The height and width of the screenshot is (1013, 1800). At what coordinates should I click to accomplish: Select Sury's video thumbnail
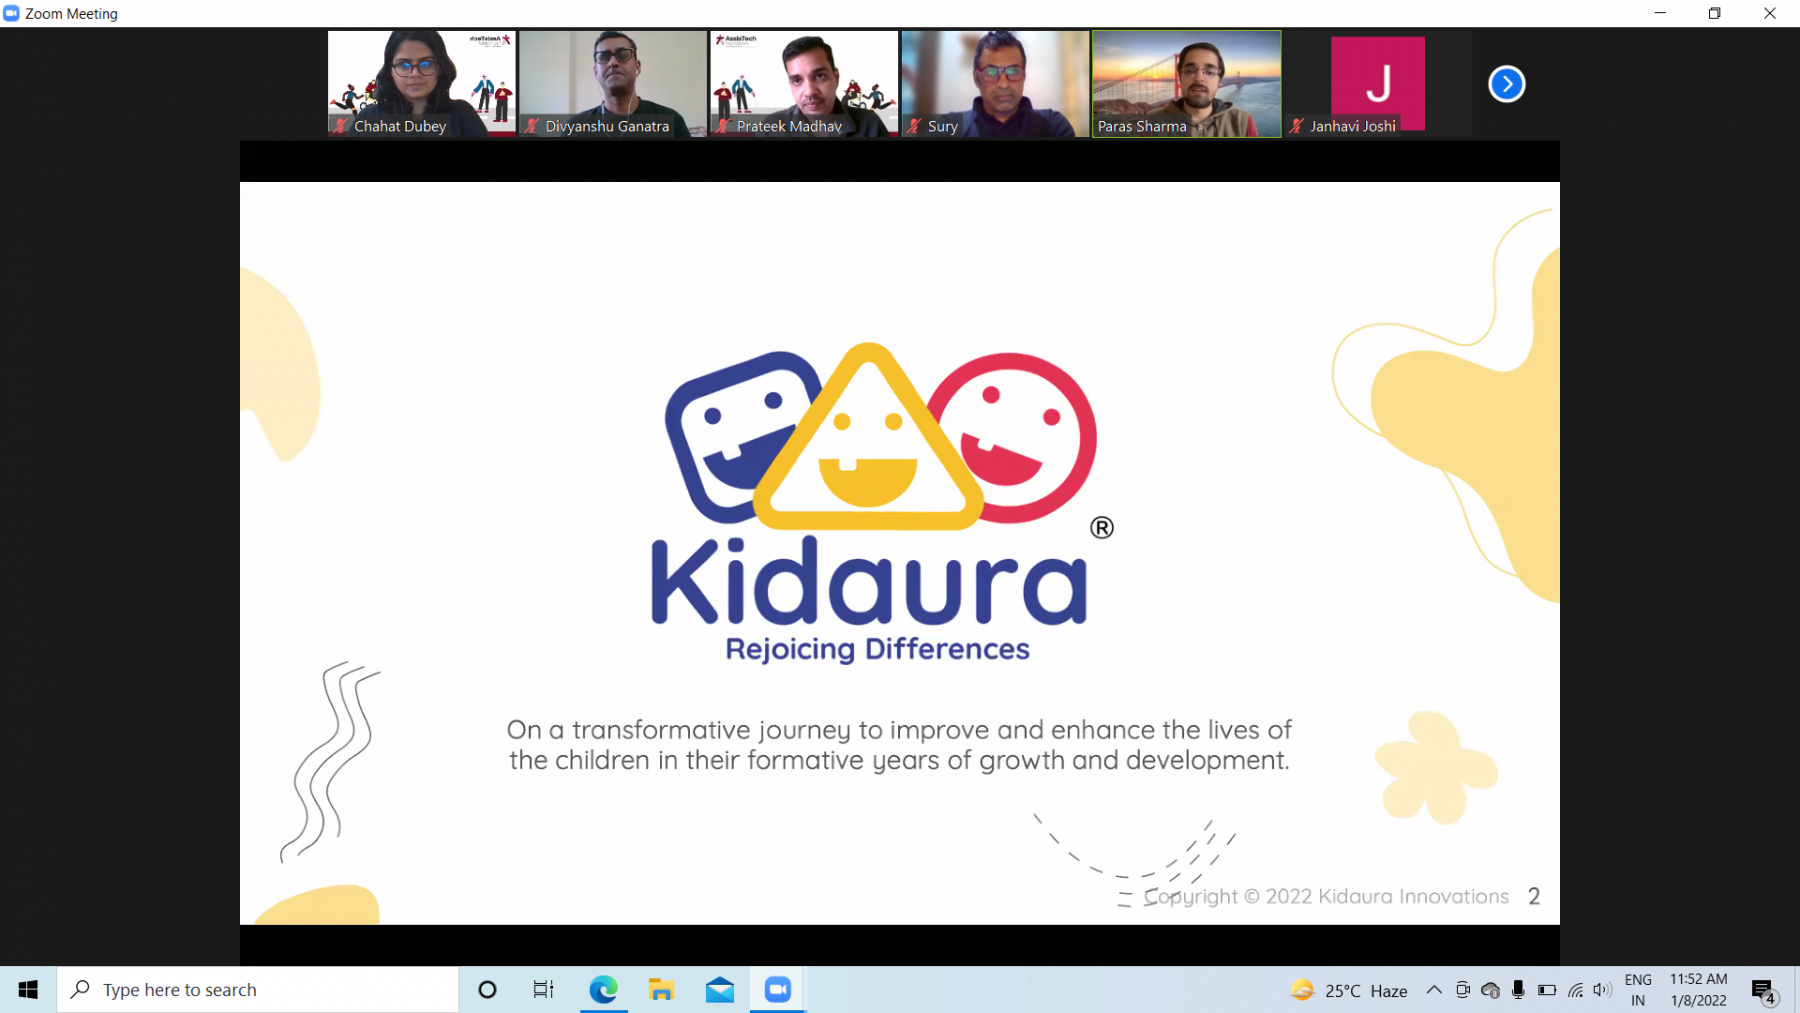[995, 84]
